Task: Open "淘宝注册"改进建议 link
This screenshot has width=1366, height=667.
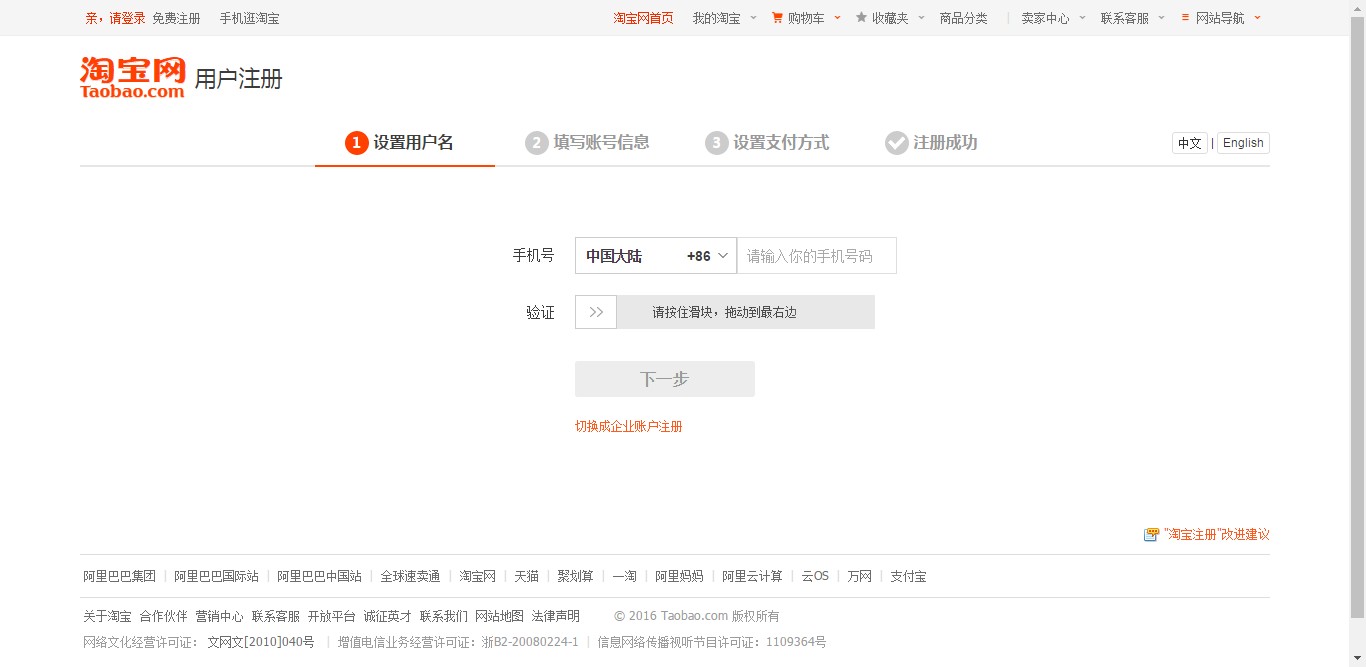Action: 1217,535
